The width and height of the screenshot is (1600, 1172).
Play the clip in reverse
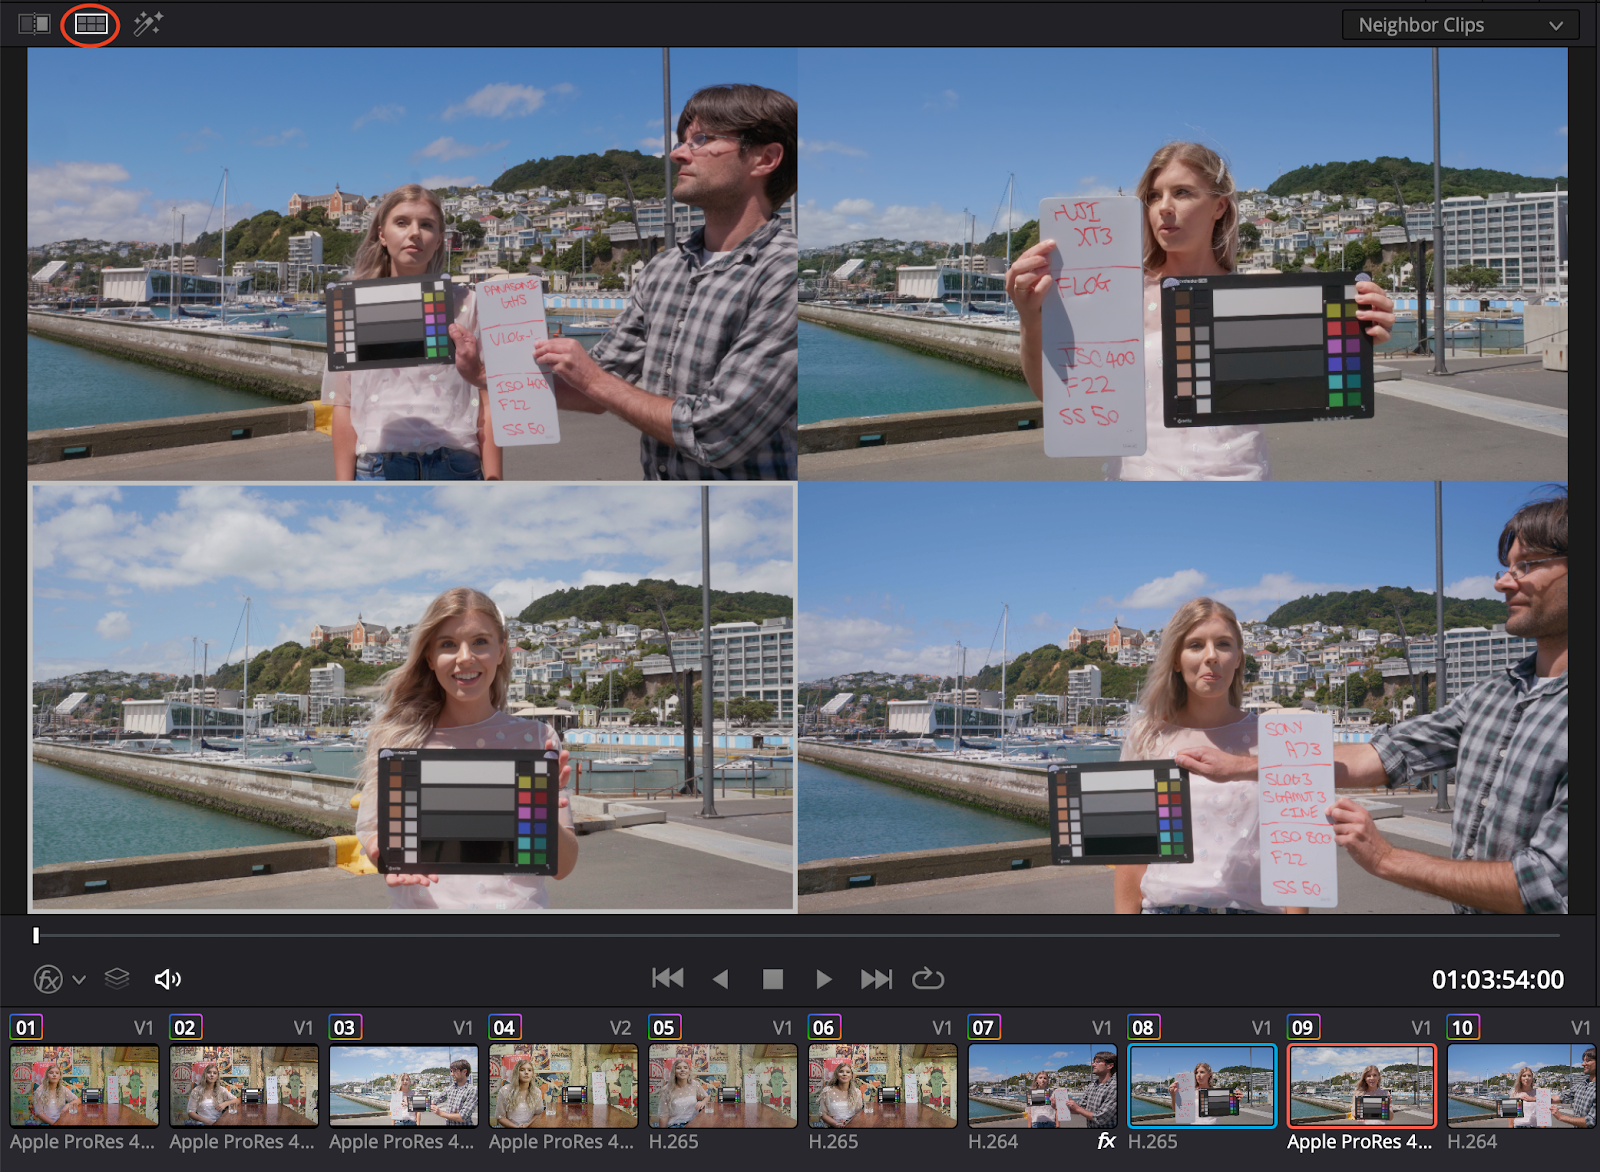720,979
